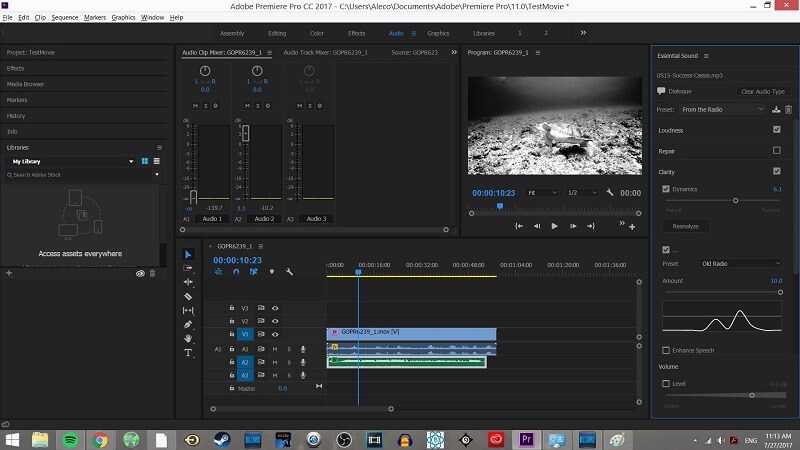Select the Type tool
The width and height of the screenshot is (800, 450).
coord(188,353)
